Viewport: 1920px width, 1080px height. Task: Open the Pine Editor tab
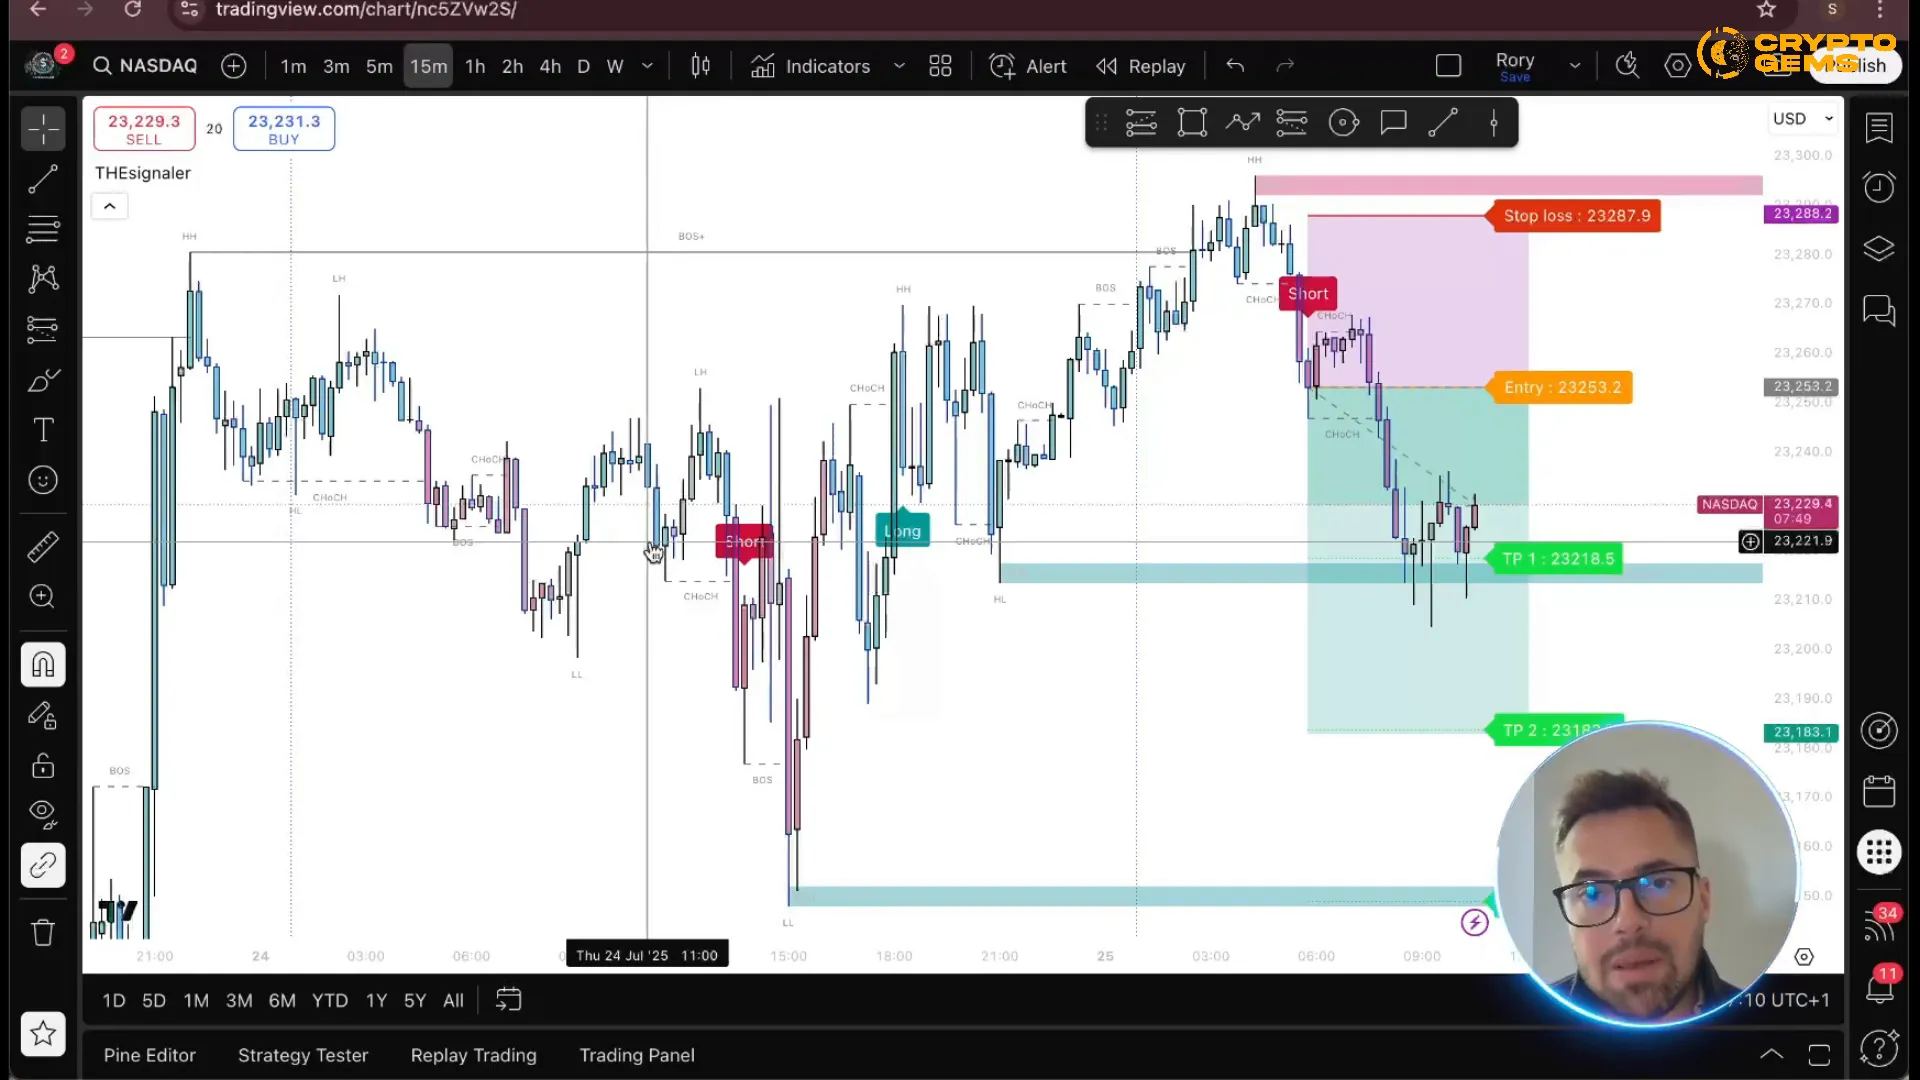point(150,1055)
